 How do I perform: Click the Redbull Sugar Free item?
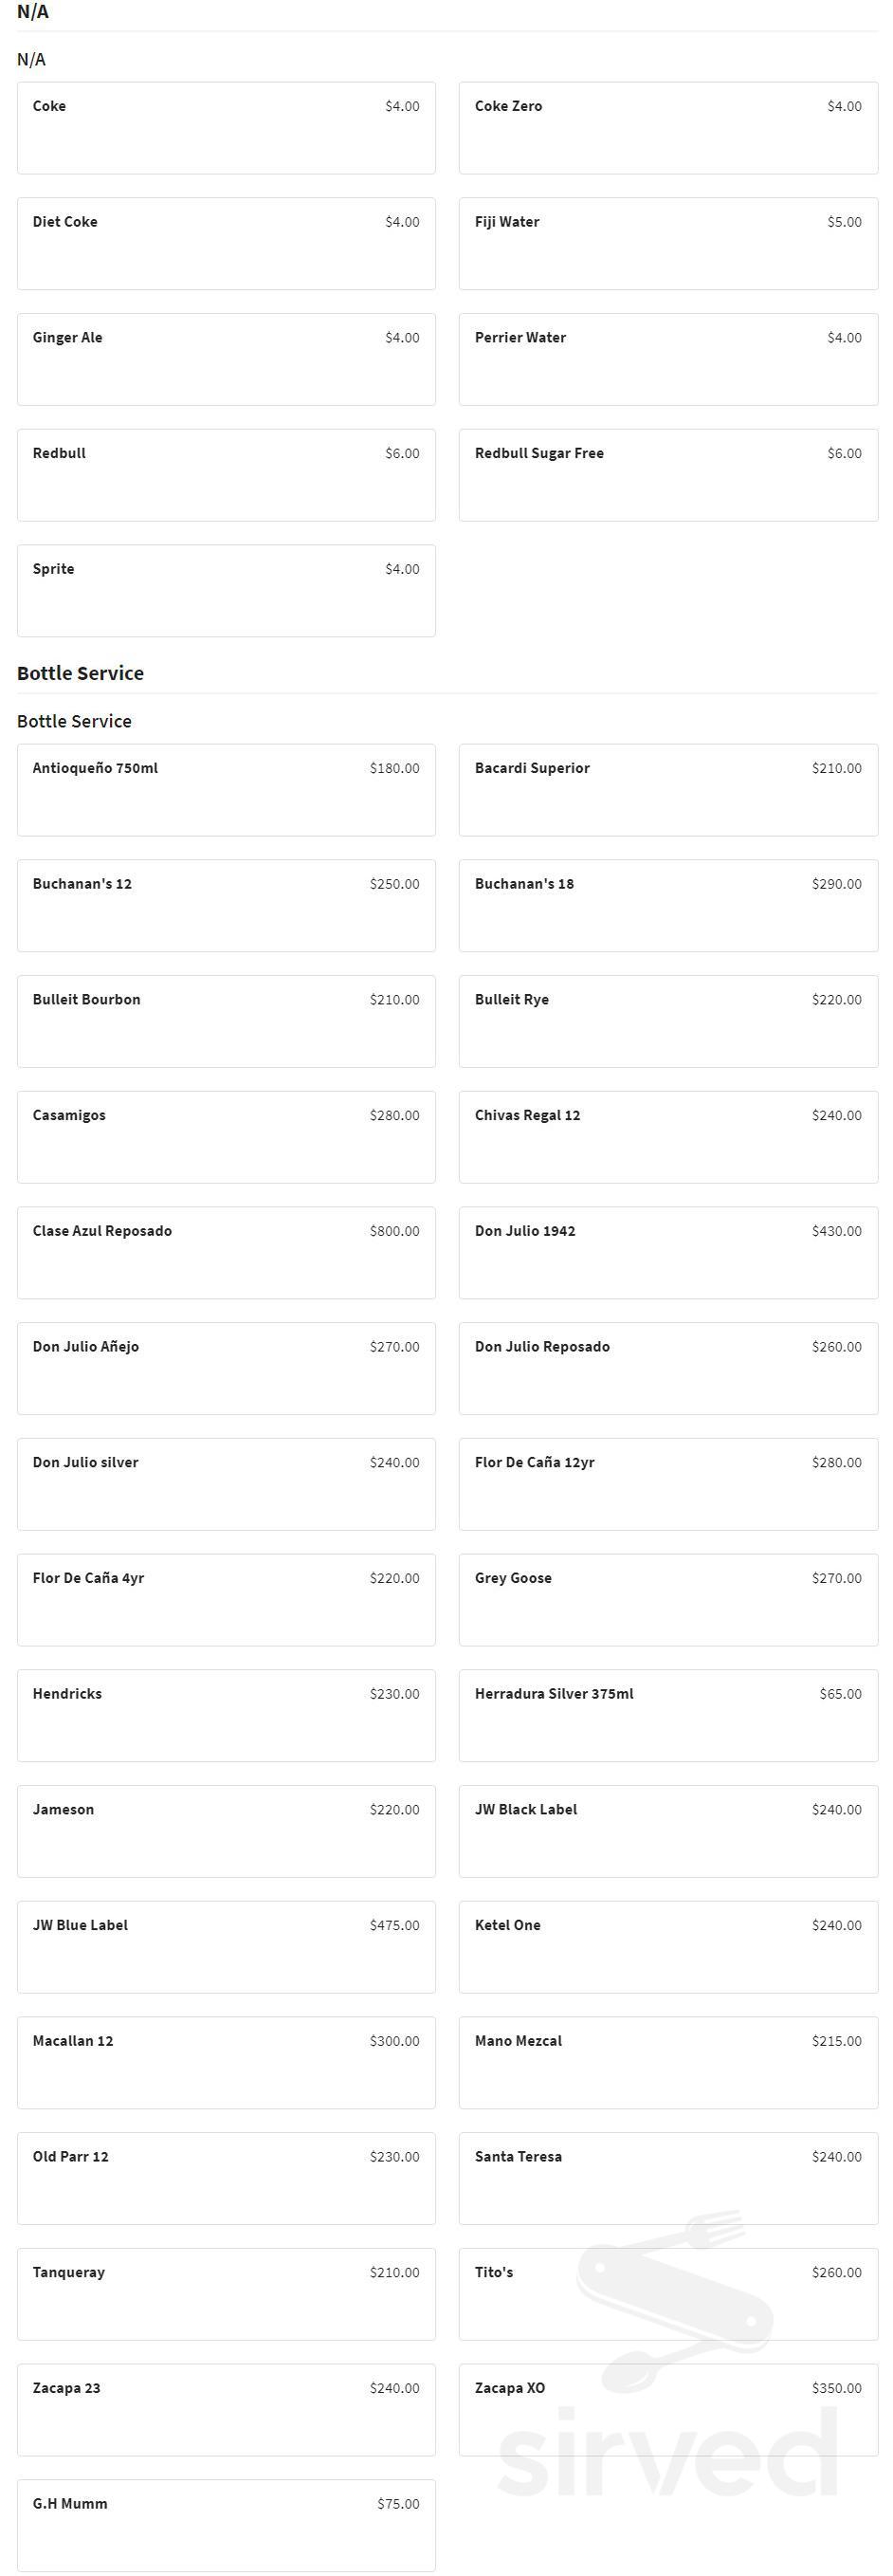tap(668, 475)
